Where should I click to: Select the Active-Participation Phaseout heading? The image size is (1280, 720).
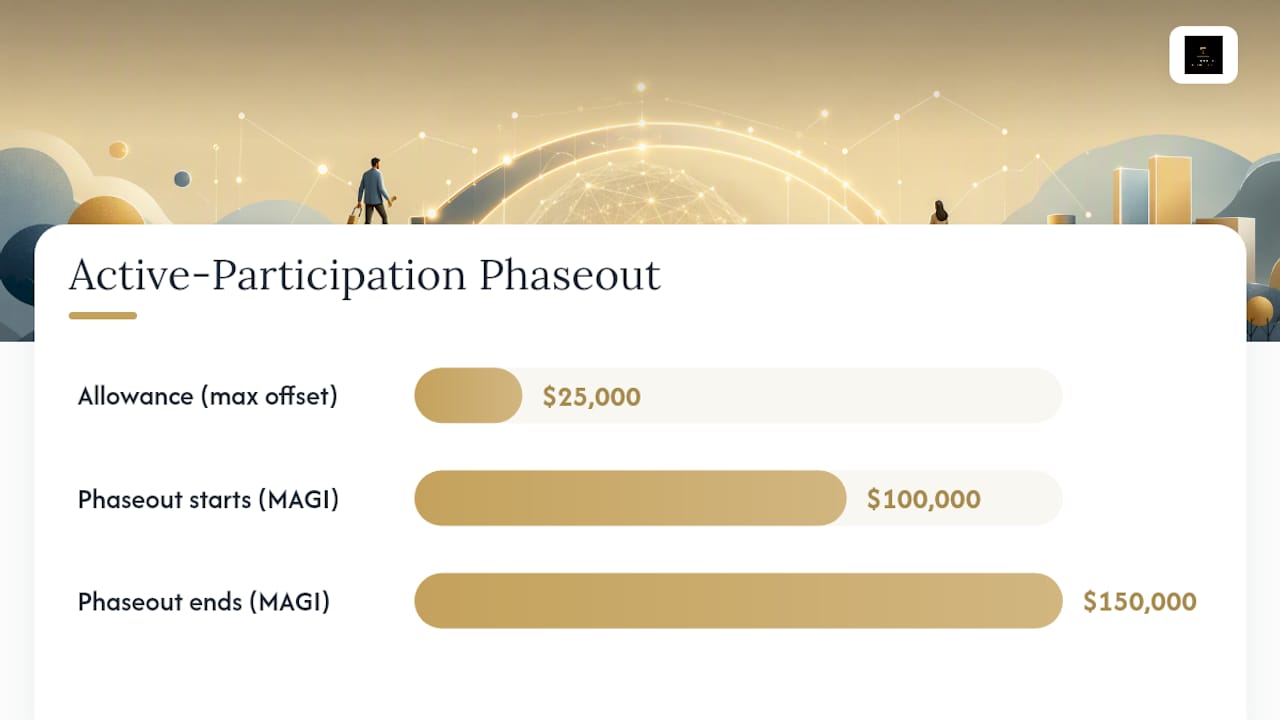pyautogui.click(x=365, y=275)
